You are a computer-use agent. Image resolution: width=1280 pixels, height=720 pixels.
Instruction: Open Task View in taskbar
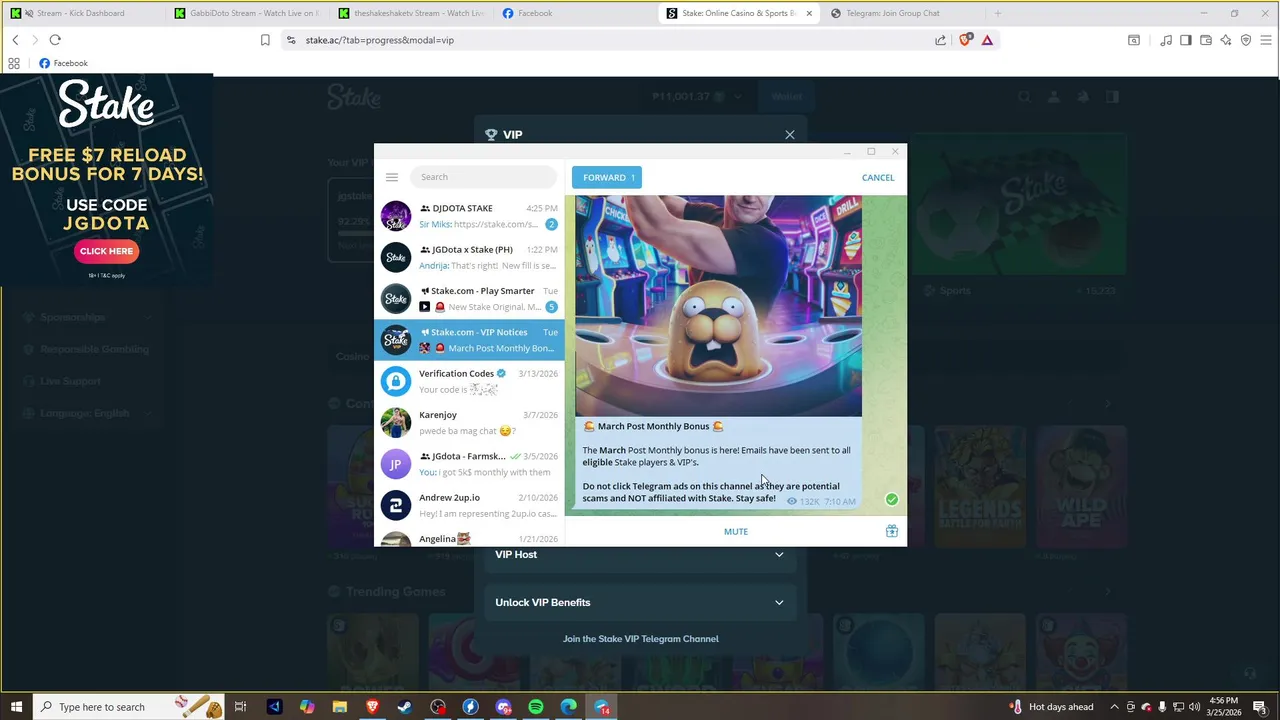click(240, 707)
